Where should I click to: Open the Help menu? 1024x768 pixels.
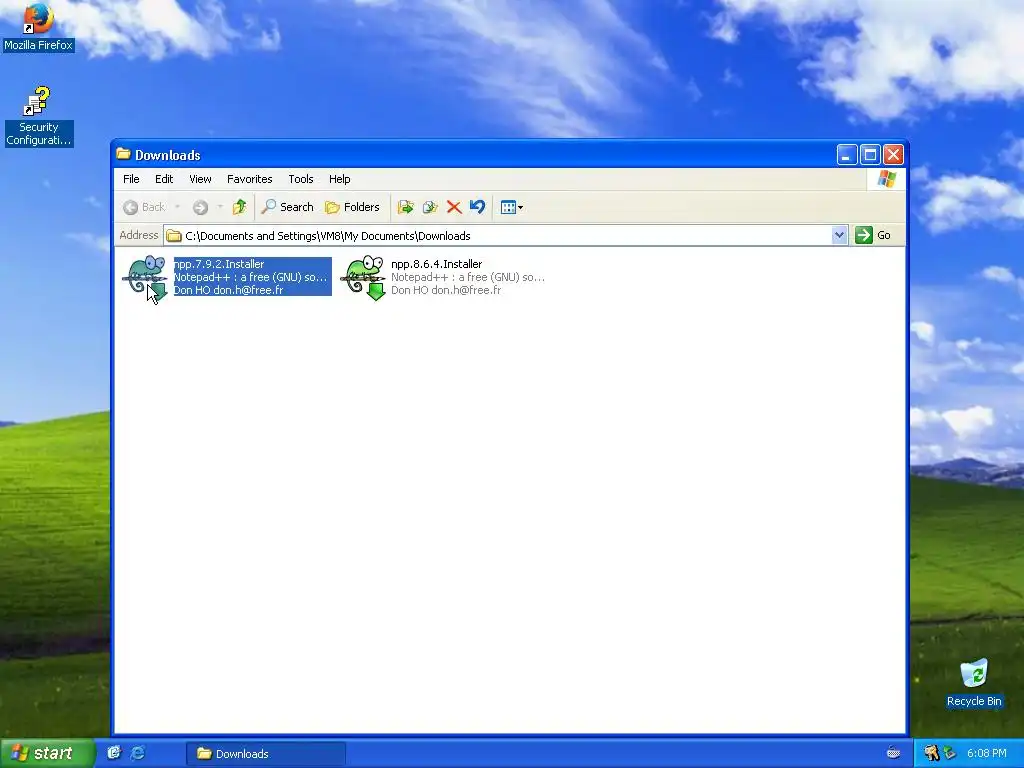[x=340, y=179]
